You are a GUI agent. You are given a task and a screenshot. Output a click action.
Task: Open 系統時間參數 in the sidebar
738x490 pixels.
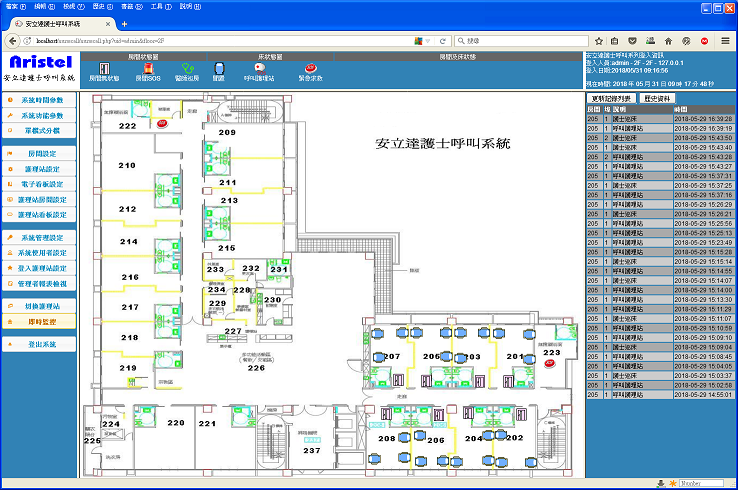(x=39, y=100)
